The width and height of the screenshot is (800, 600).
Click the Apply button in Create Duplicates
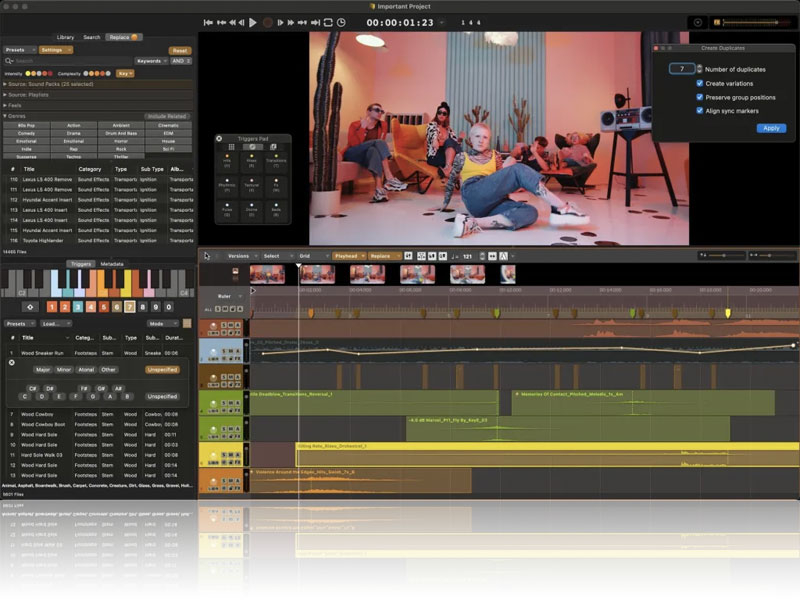(x=770, y=128)
